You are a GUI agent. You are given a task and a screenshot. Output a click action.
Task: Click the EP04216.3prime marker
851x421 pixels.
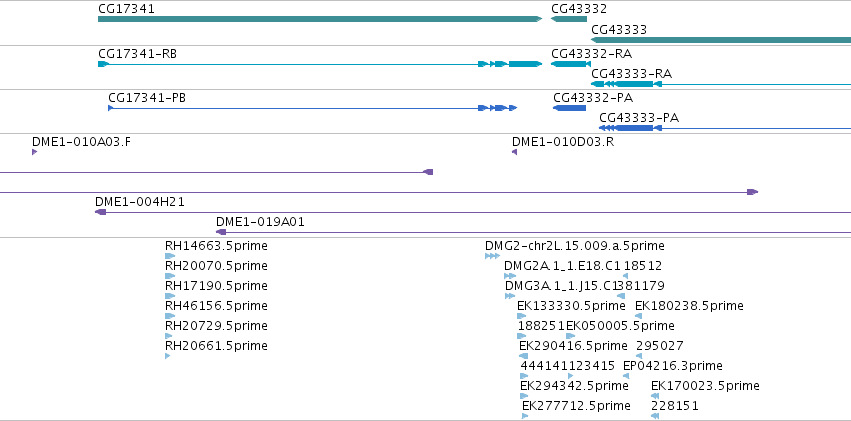click(626, 375)
